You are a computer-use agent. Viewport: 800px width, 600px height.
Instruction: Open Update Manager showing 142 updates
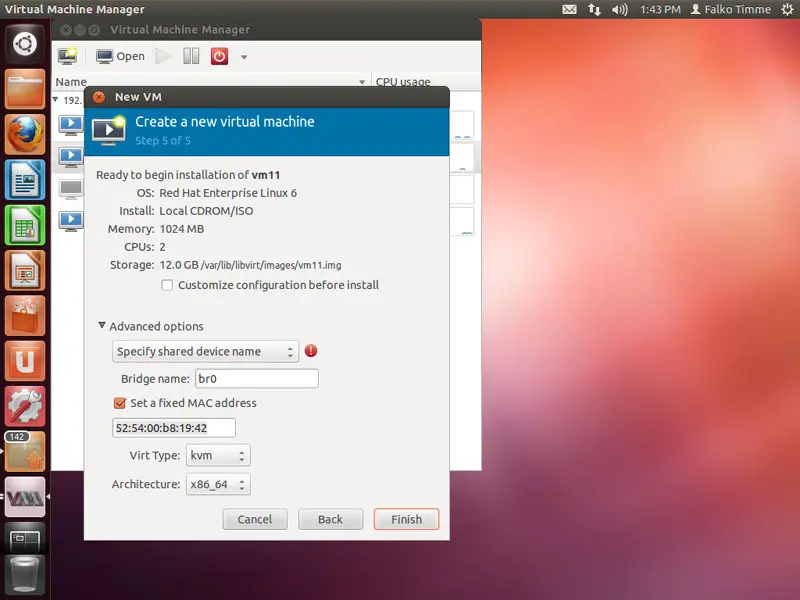24,452
